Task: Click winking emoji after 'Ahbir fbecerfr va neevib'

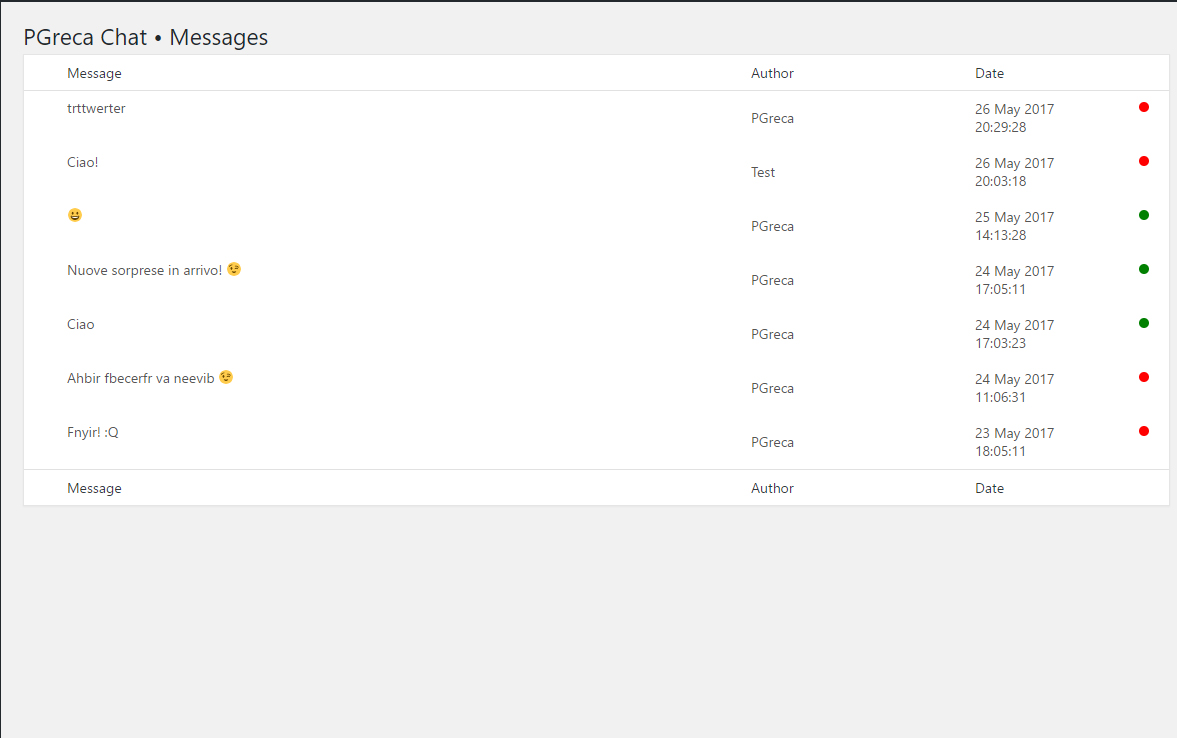Action: [226, 377]
